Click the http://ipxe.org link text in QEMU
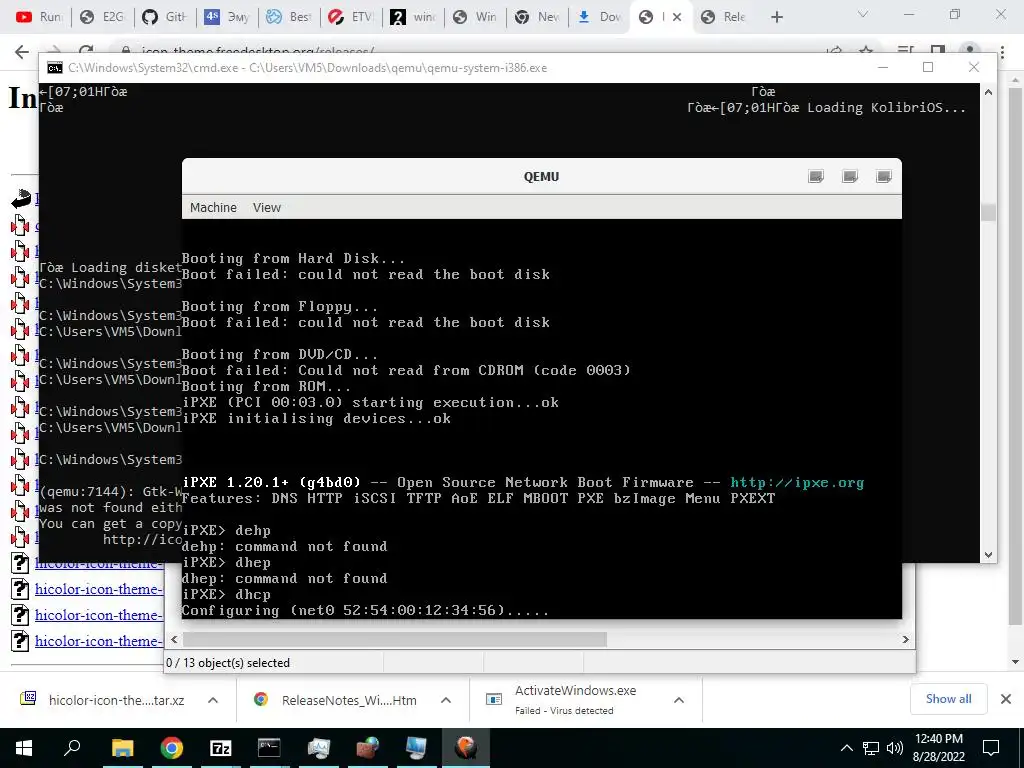The height and width of the screenshot is (768, 1024). (797, 483)
